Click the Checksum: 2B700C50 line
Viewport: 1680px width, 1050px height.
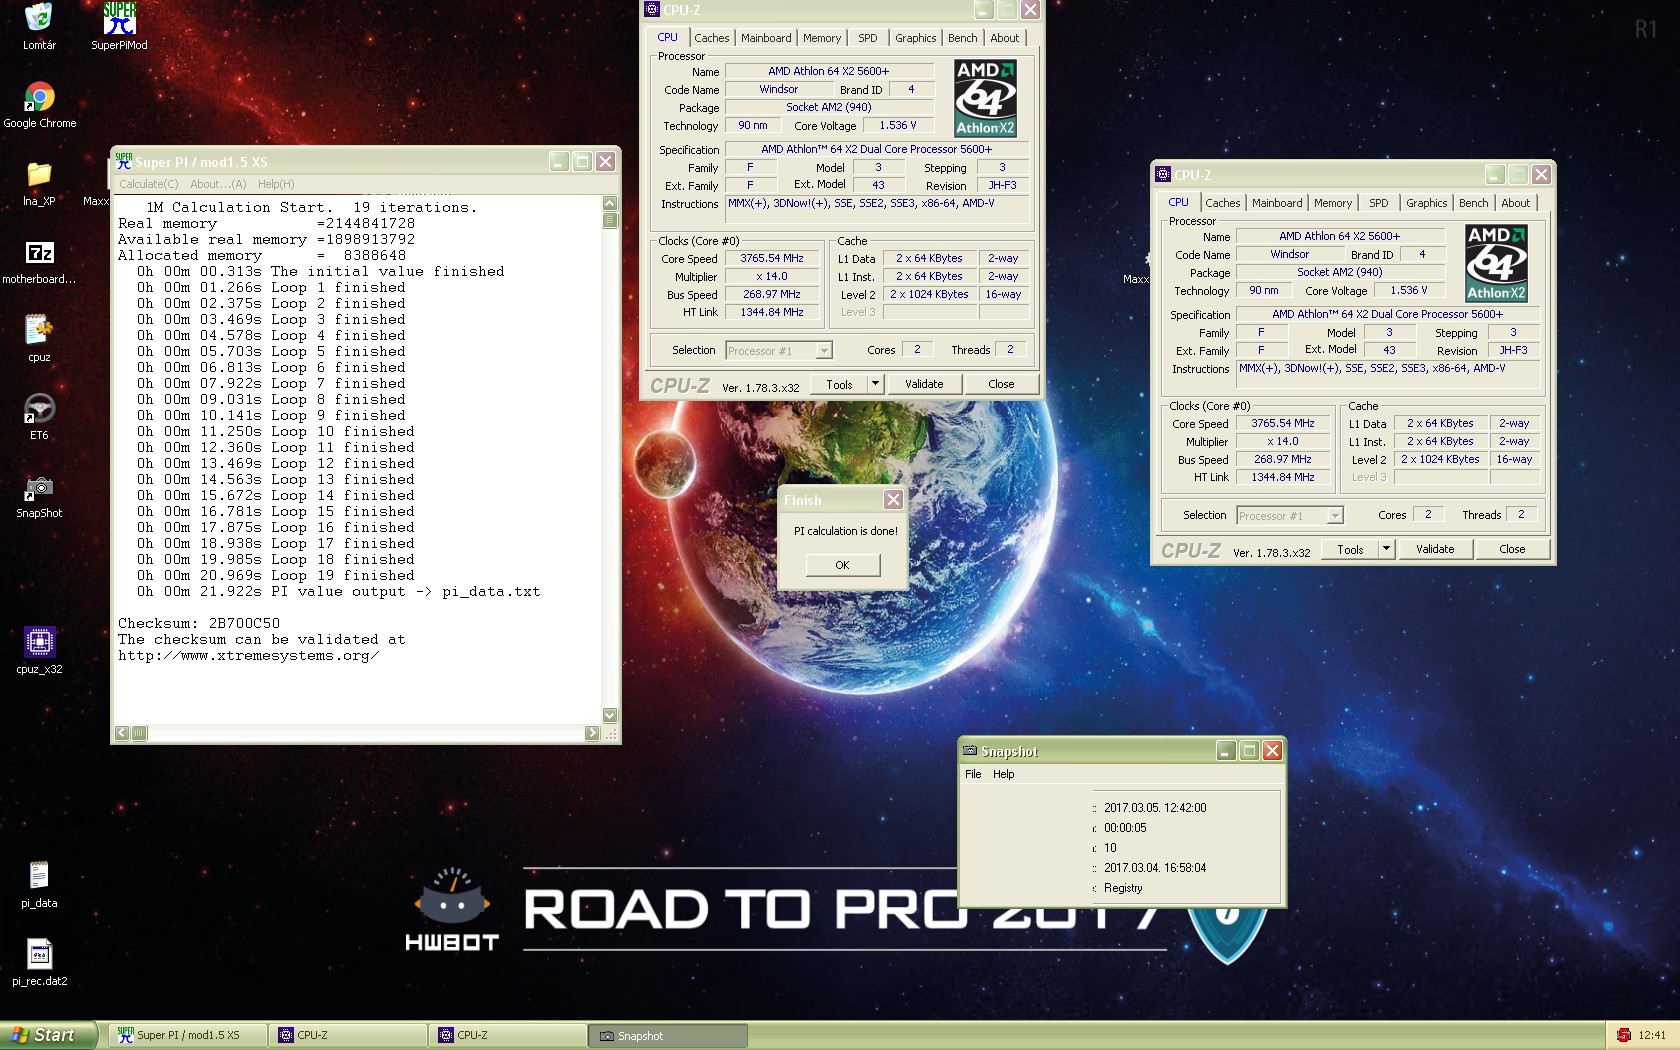coord(199,623)
